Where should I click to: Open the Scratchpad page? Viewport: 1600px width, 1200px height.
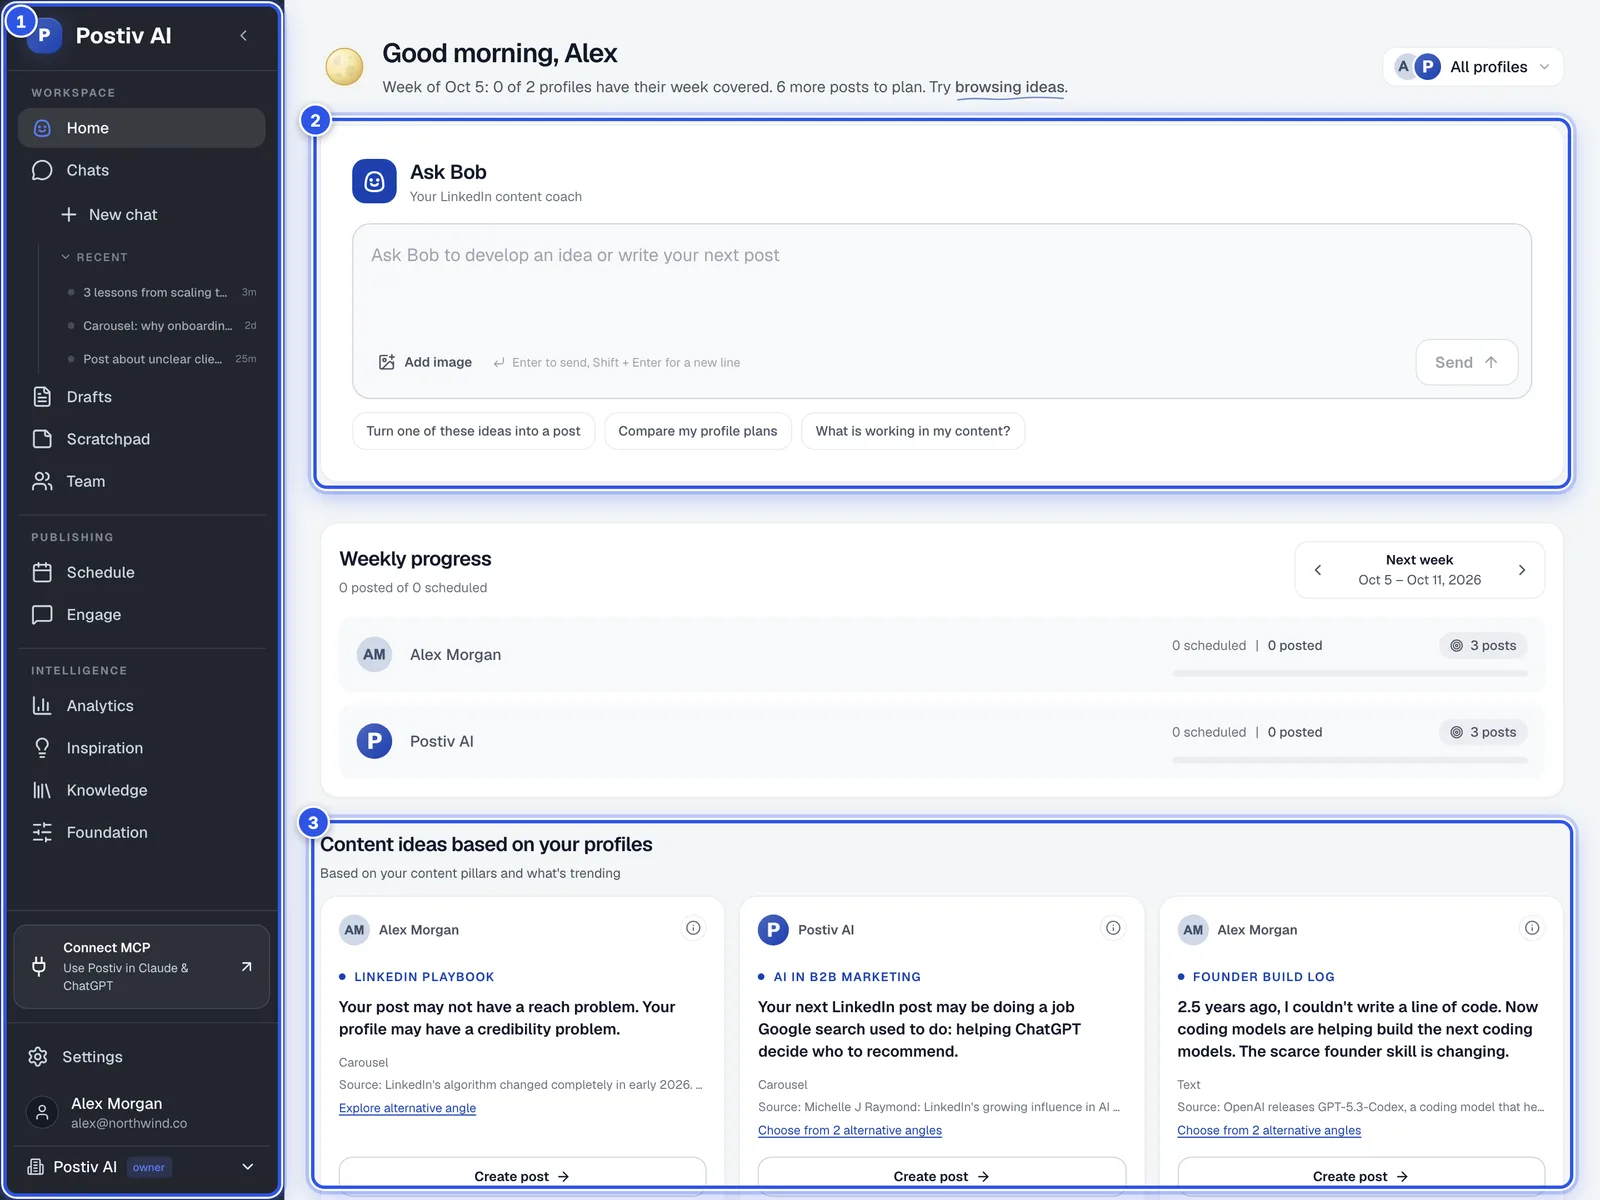(141, 439)
